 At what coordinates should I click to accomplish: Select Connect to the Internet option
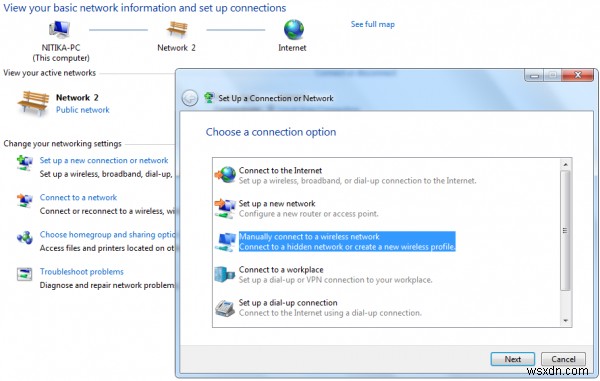pos(386,175)
